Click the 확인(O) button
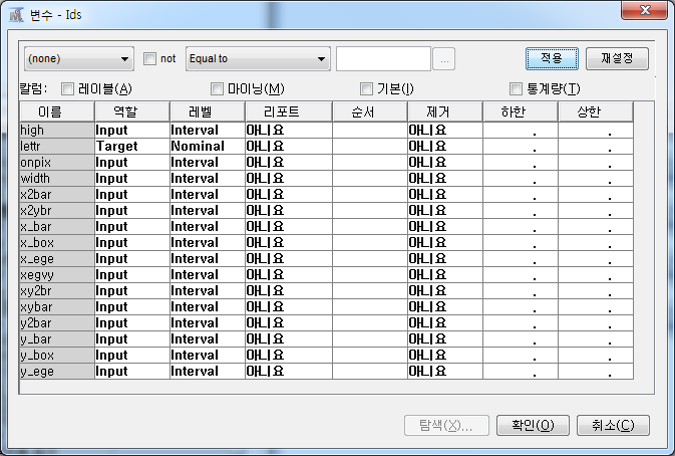675x456 pixels. point(533,425)
